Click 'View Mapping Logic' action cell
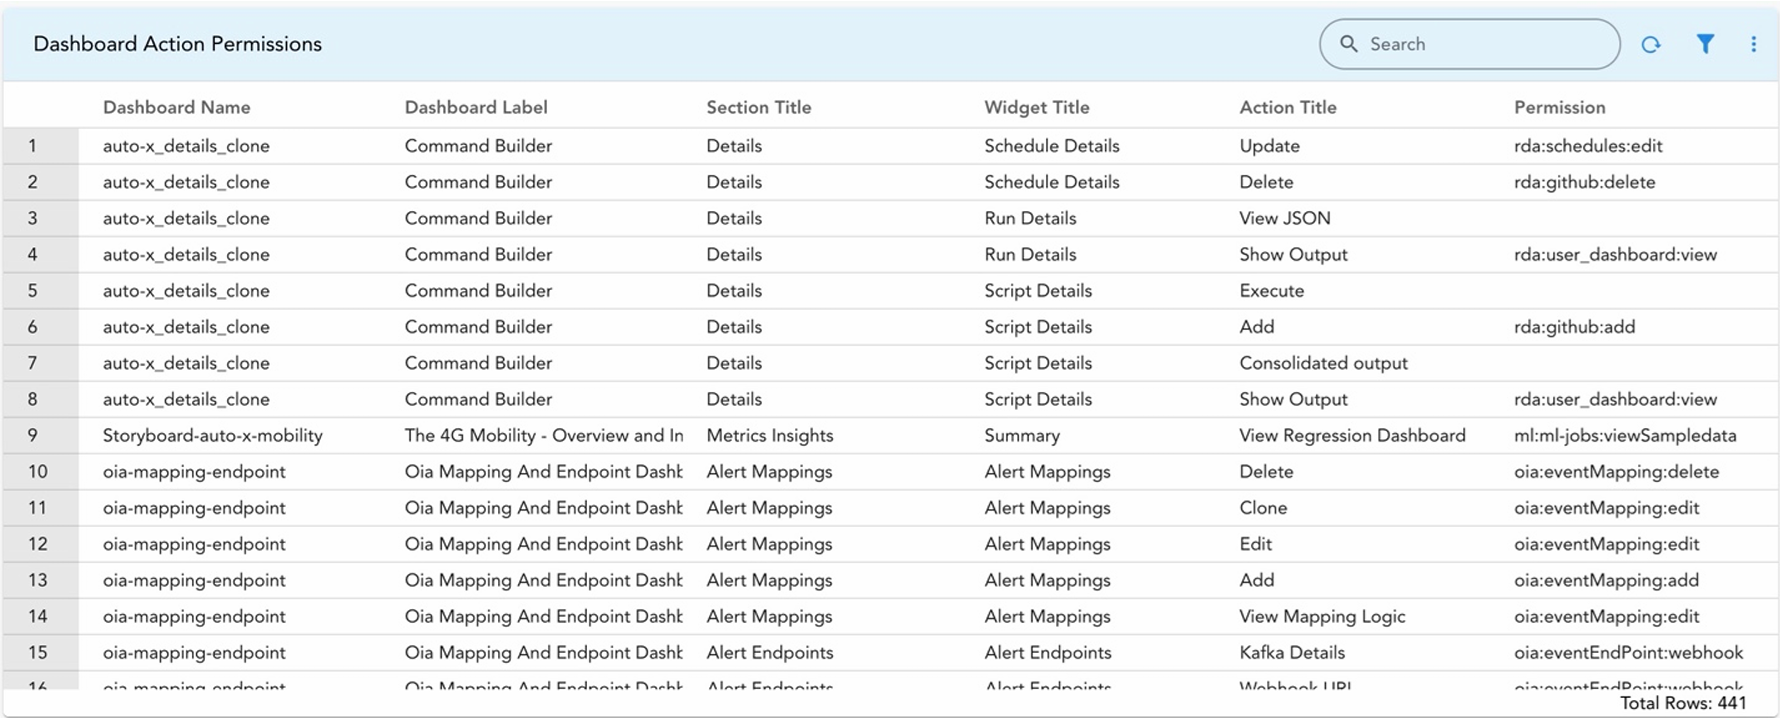1783x723 pixels. pyautogui.click(x=1322, y=617)
